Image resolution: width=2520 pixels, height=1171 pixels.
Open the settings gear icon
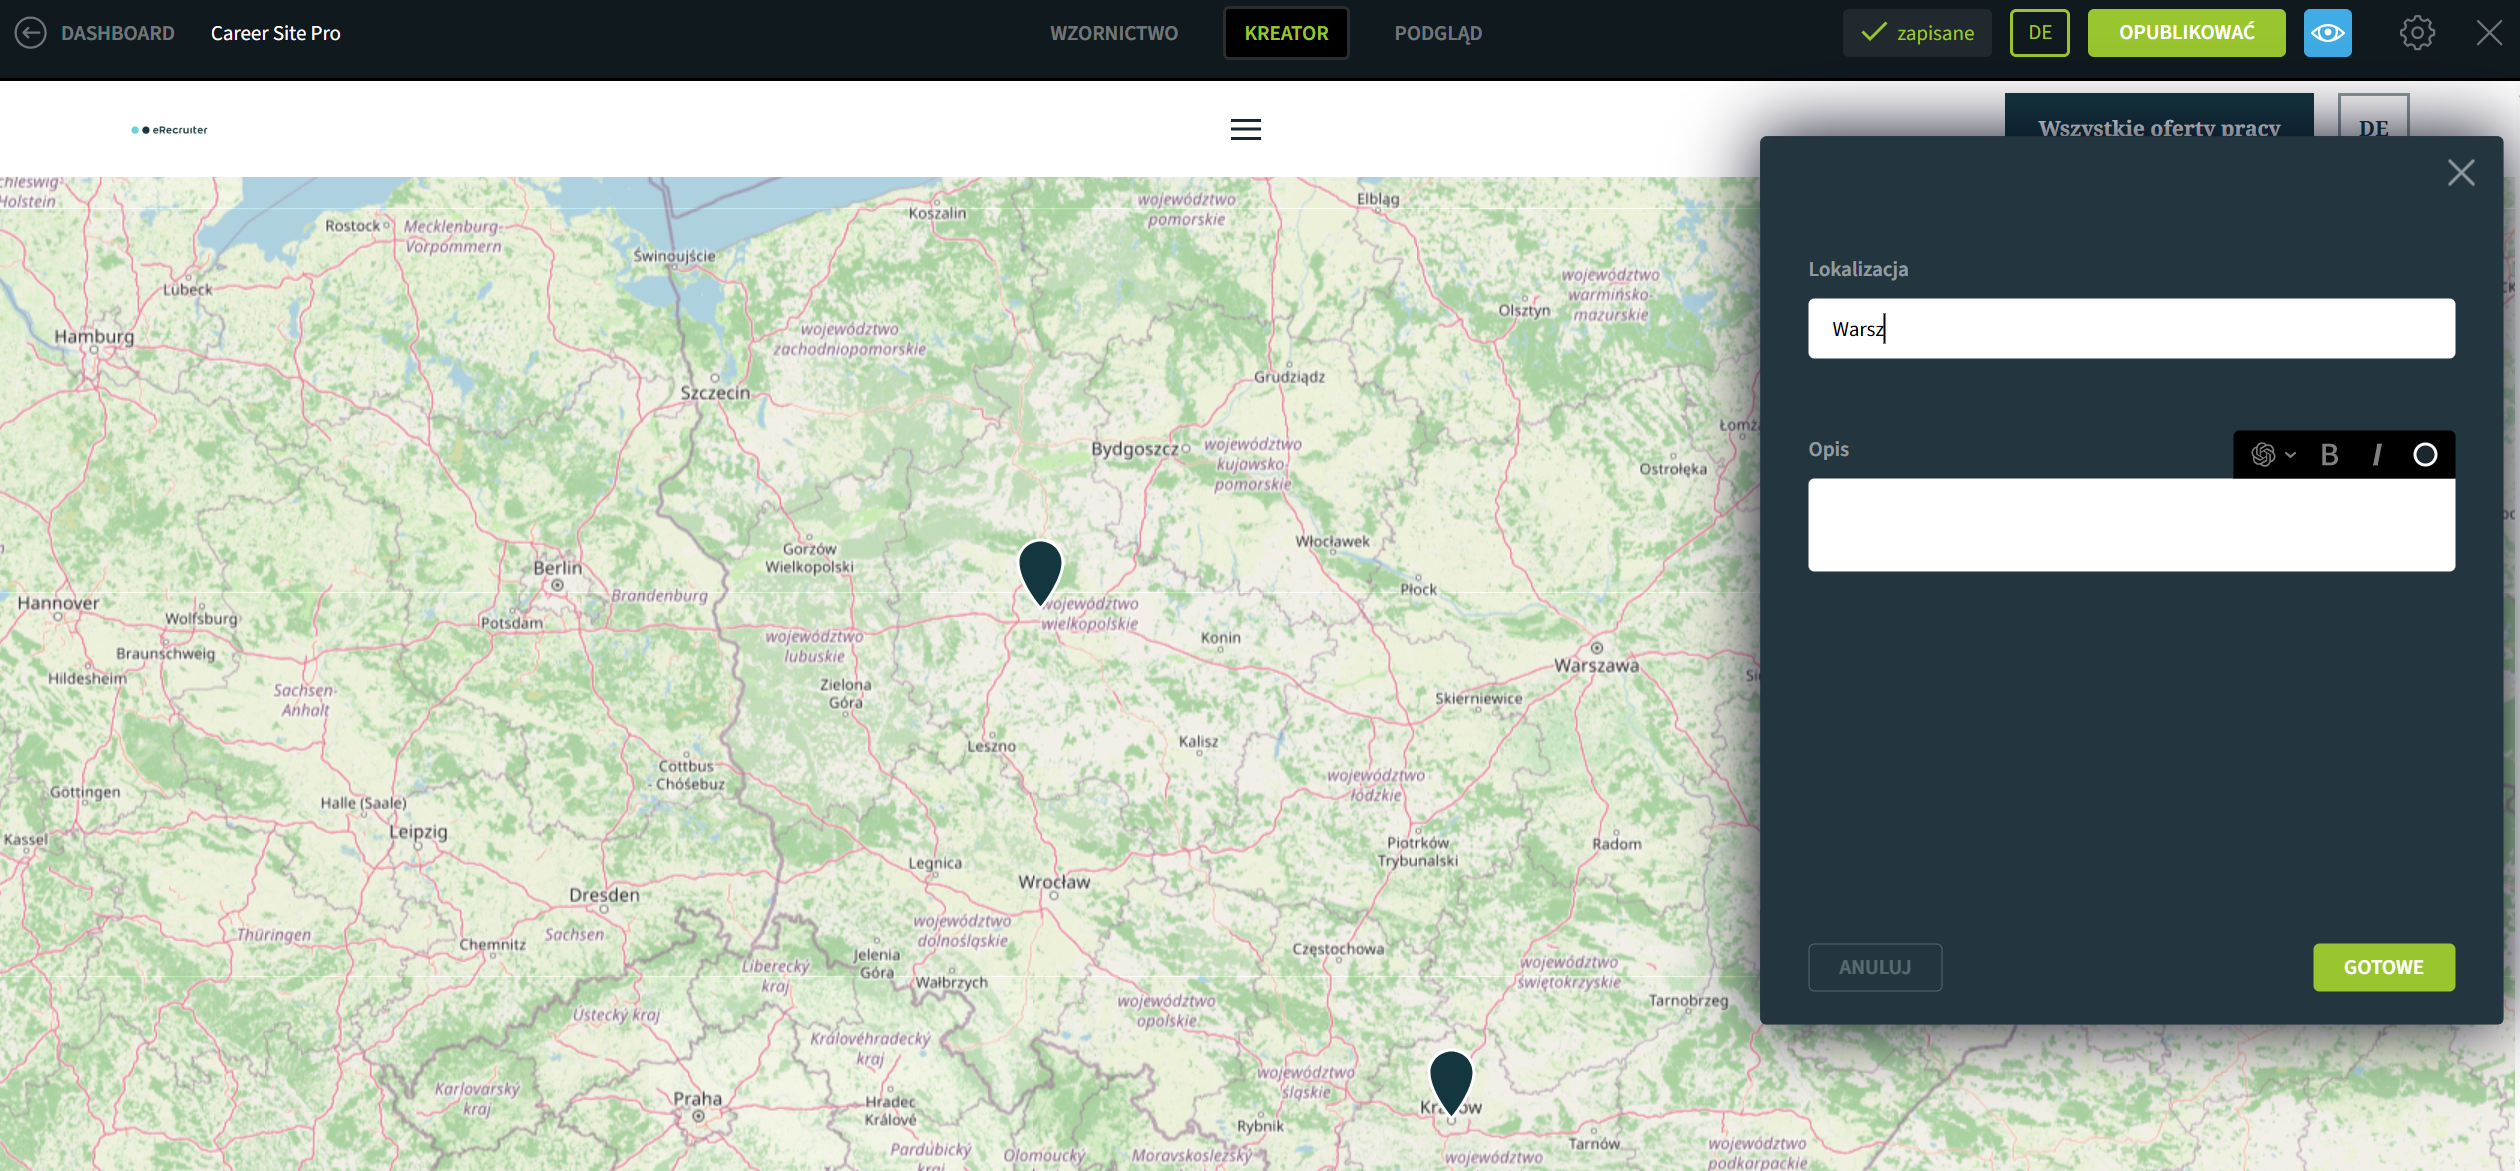pyautogui.click(x=2417, y=33)
